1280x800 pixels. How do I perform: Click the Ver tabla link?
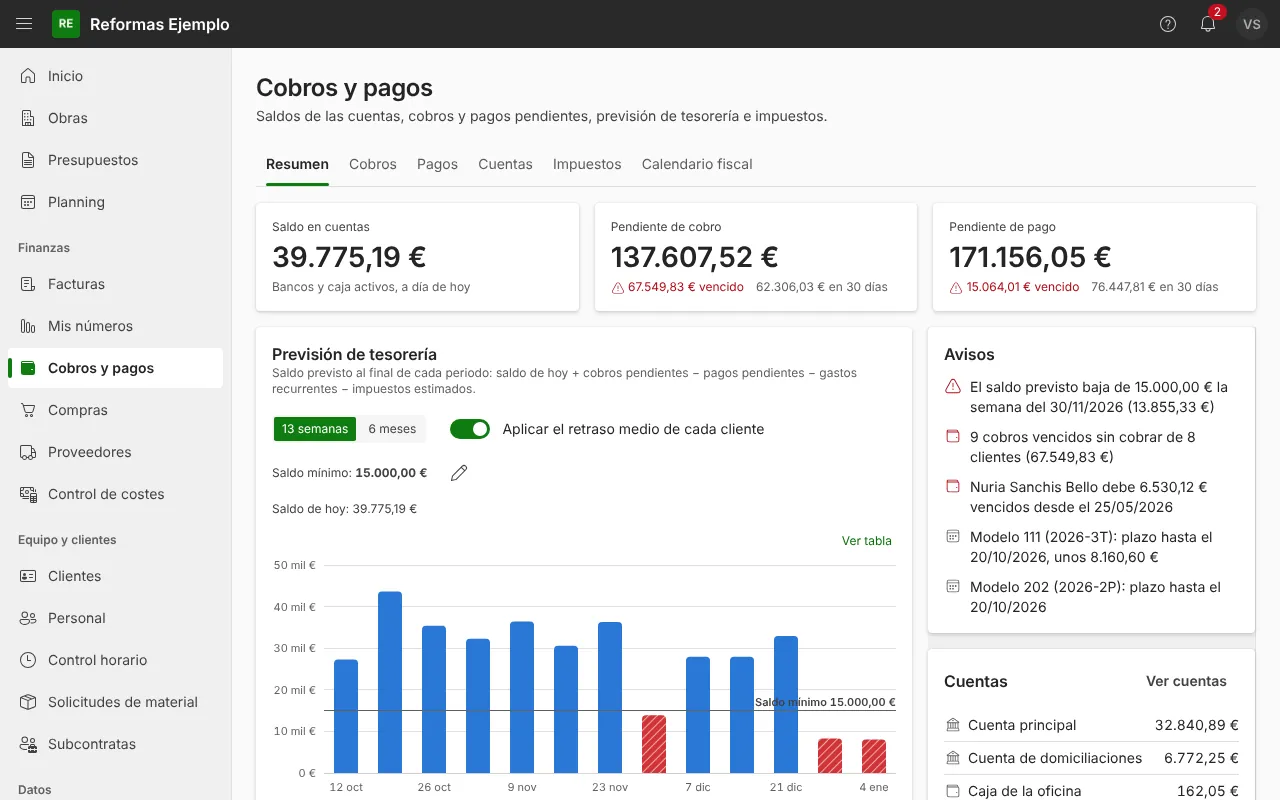point(867,541)
